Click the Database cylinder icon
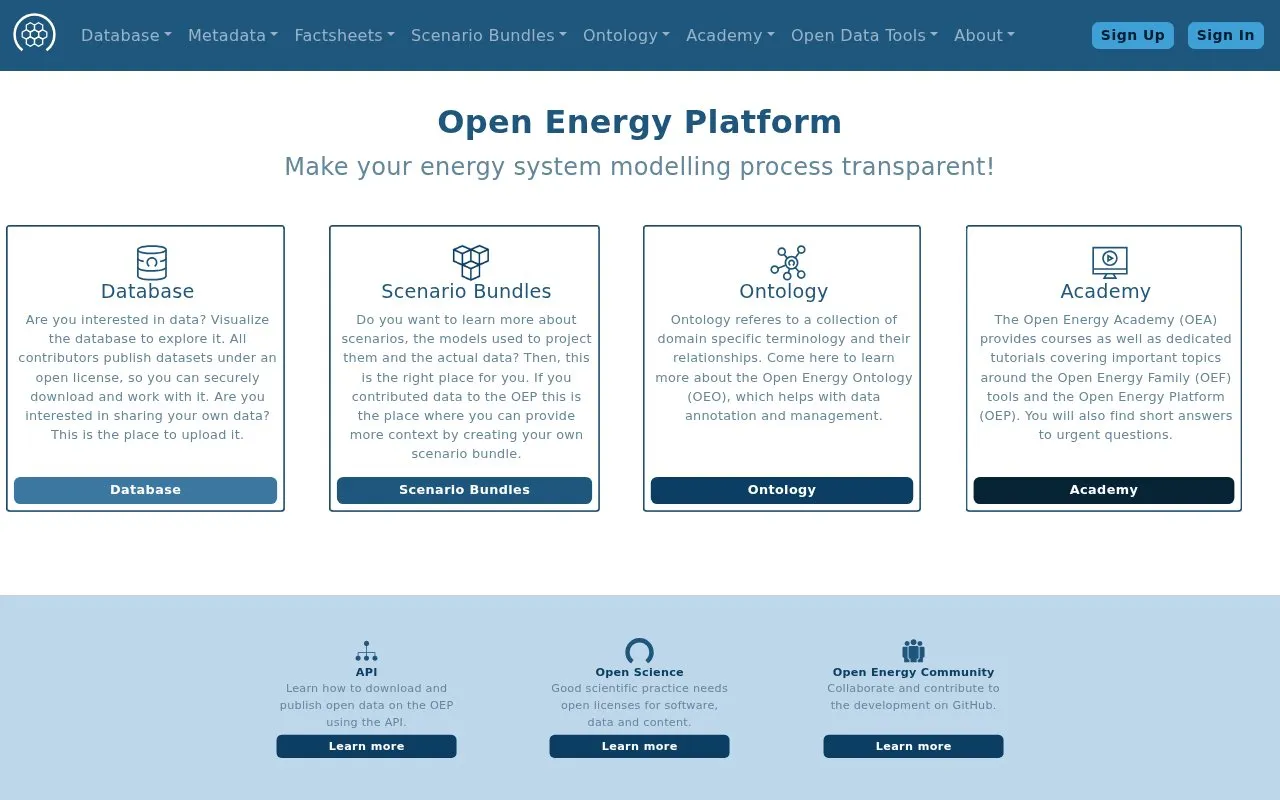The height and width of the screenshot is (800, 1280). pyautogui.click(x=152, y=263)
